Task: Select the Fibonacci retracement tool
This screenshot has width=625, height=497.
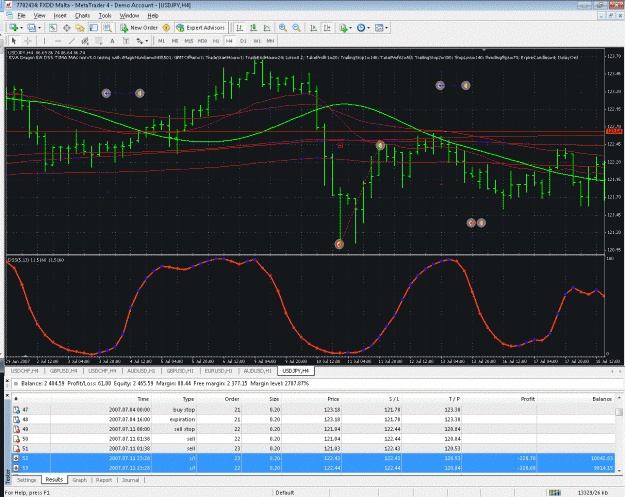Action: pyautogui.click(x=98, y=41)
